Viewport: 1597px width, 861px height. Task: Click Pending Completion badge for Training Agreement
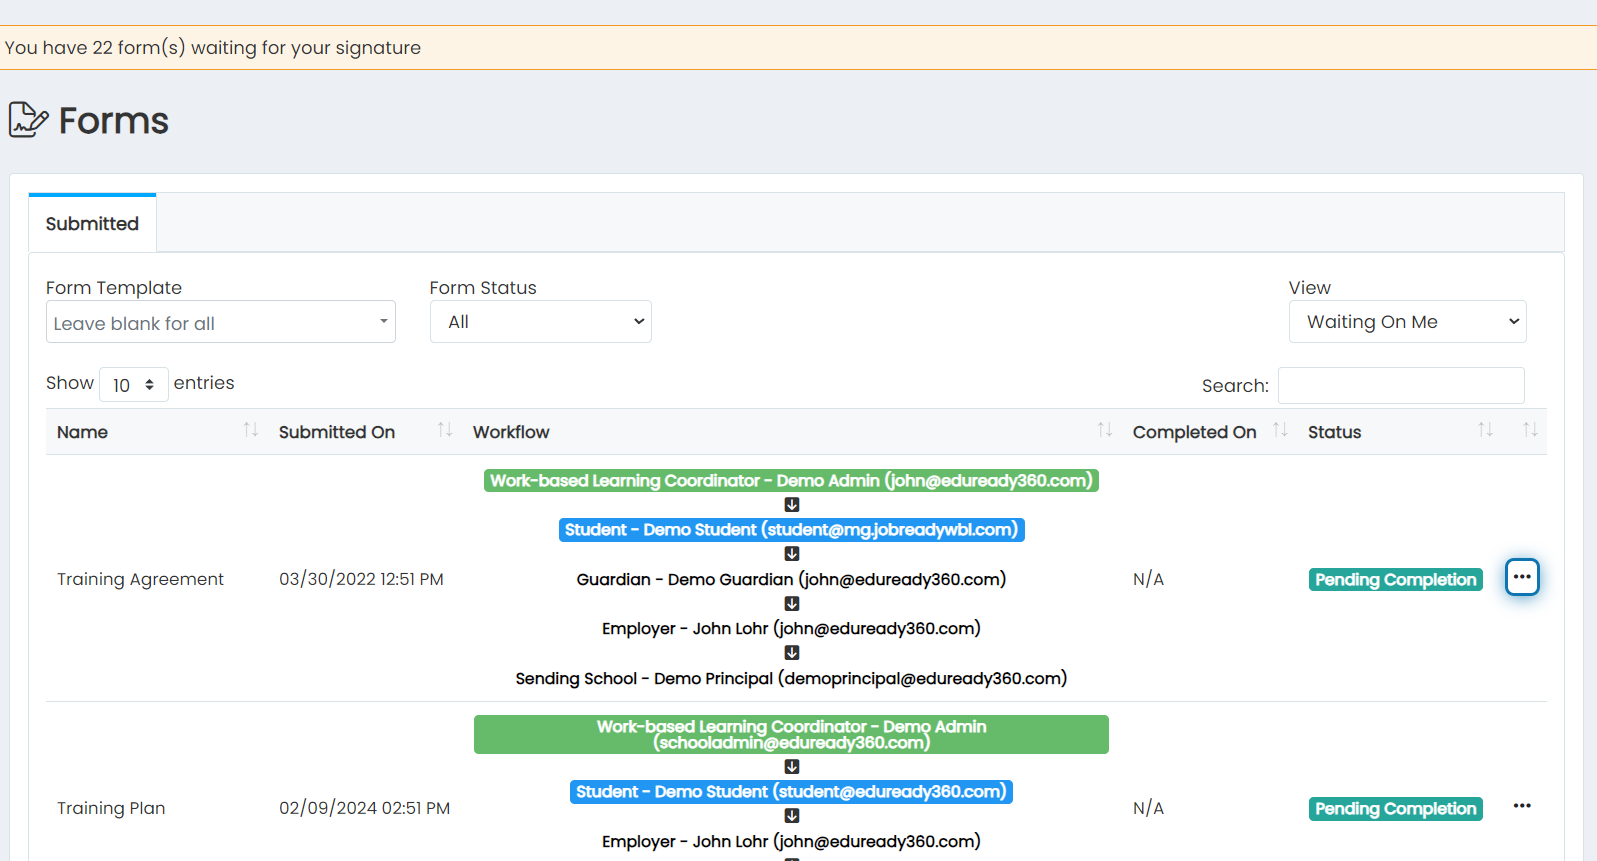pyautogui.click(x=1395, y=580)
